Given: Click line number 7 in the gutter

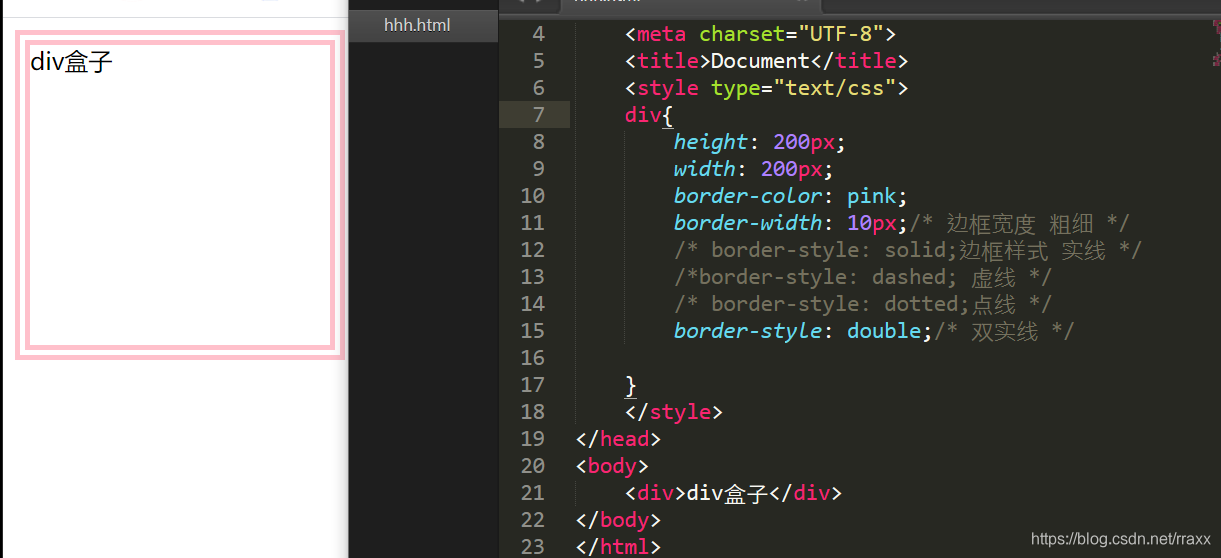Looking at the screenshot, I should tap(539, 115).
